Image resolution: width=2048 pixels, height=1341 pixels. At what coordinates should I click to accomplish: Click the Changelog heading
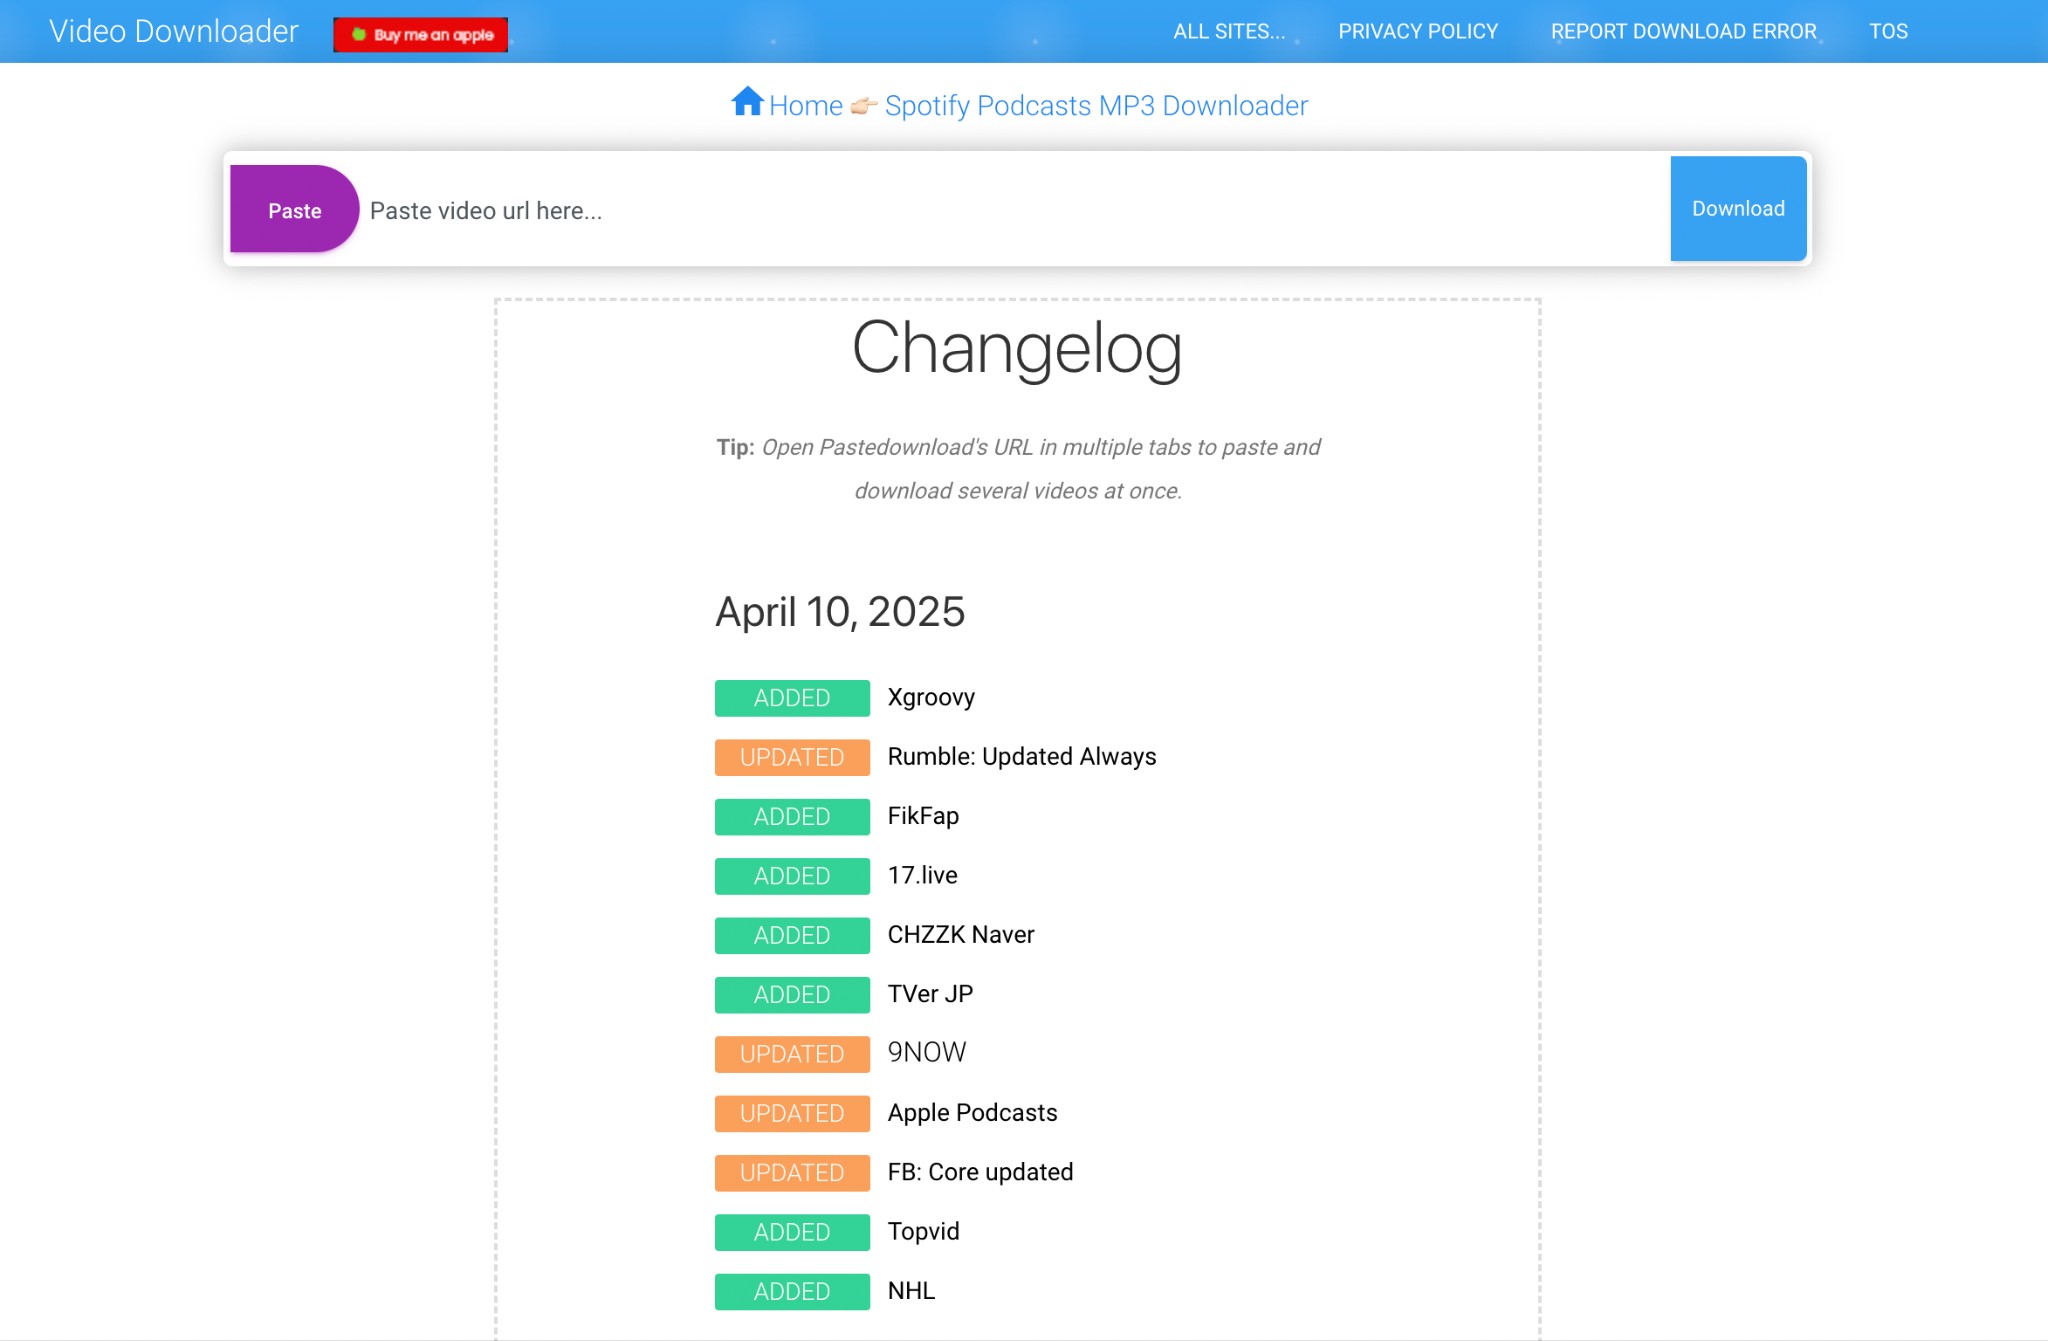click(x=1017, y=348)
